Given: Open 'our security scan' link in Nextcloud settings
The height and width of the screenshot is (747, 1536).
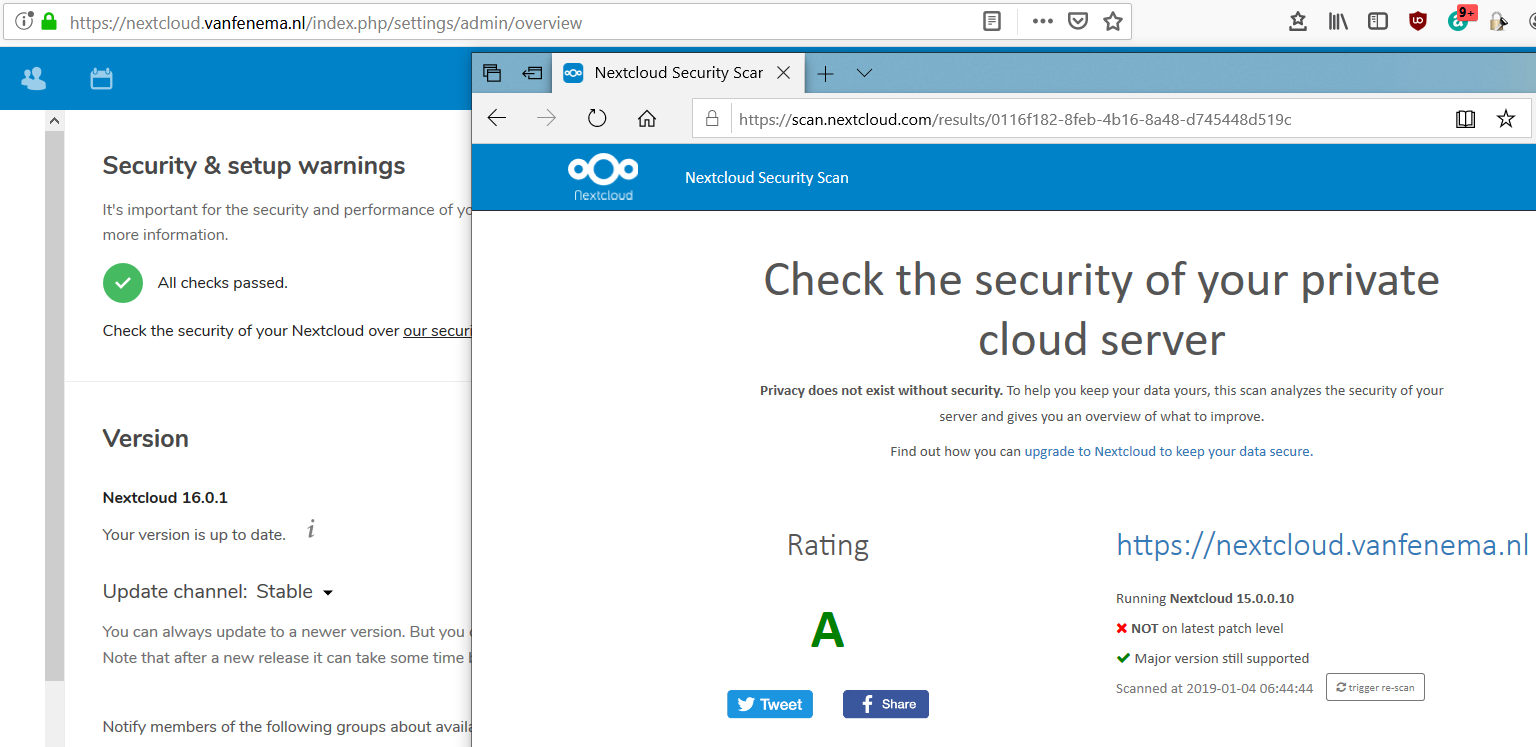Looking at the screenshot, I should (437, 331).
